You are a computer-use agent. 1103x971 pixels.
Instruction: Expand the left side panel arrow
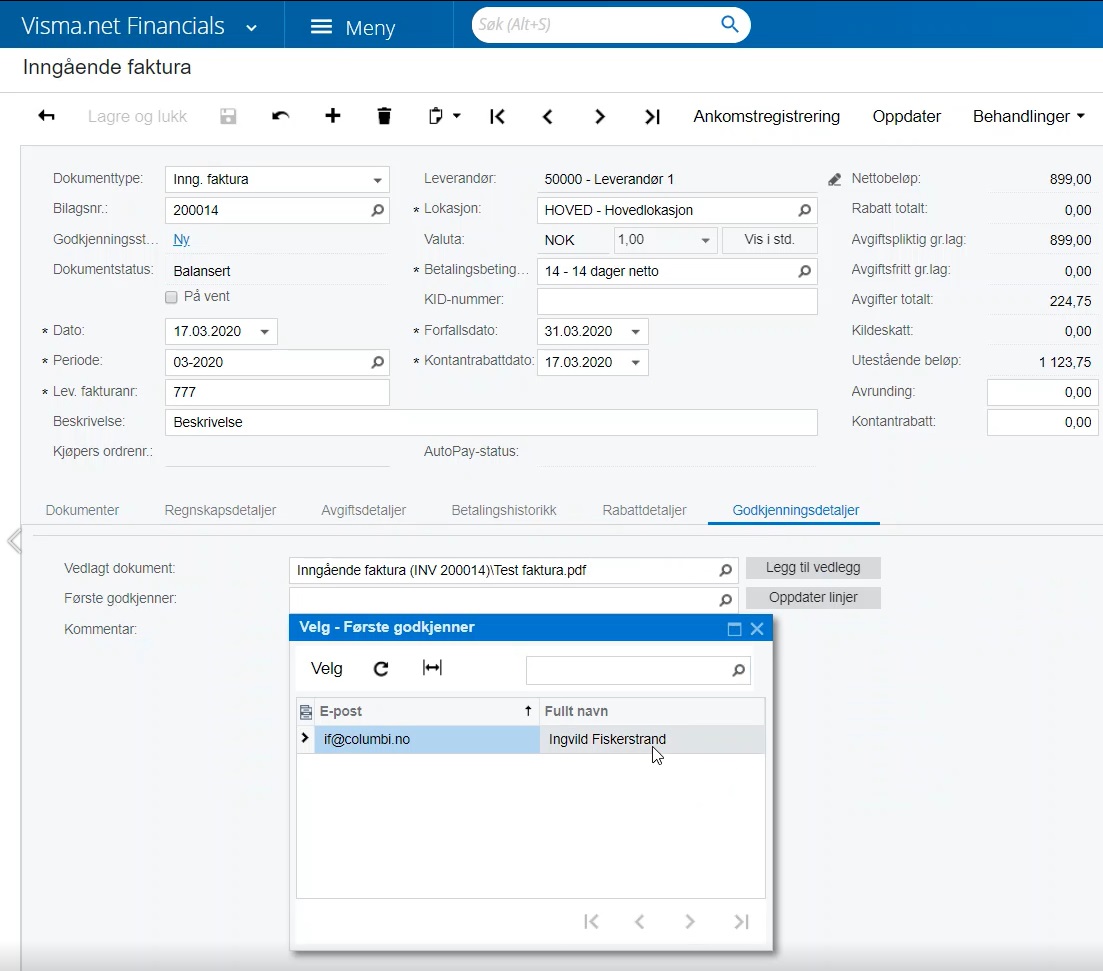[x=13, y=541]
